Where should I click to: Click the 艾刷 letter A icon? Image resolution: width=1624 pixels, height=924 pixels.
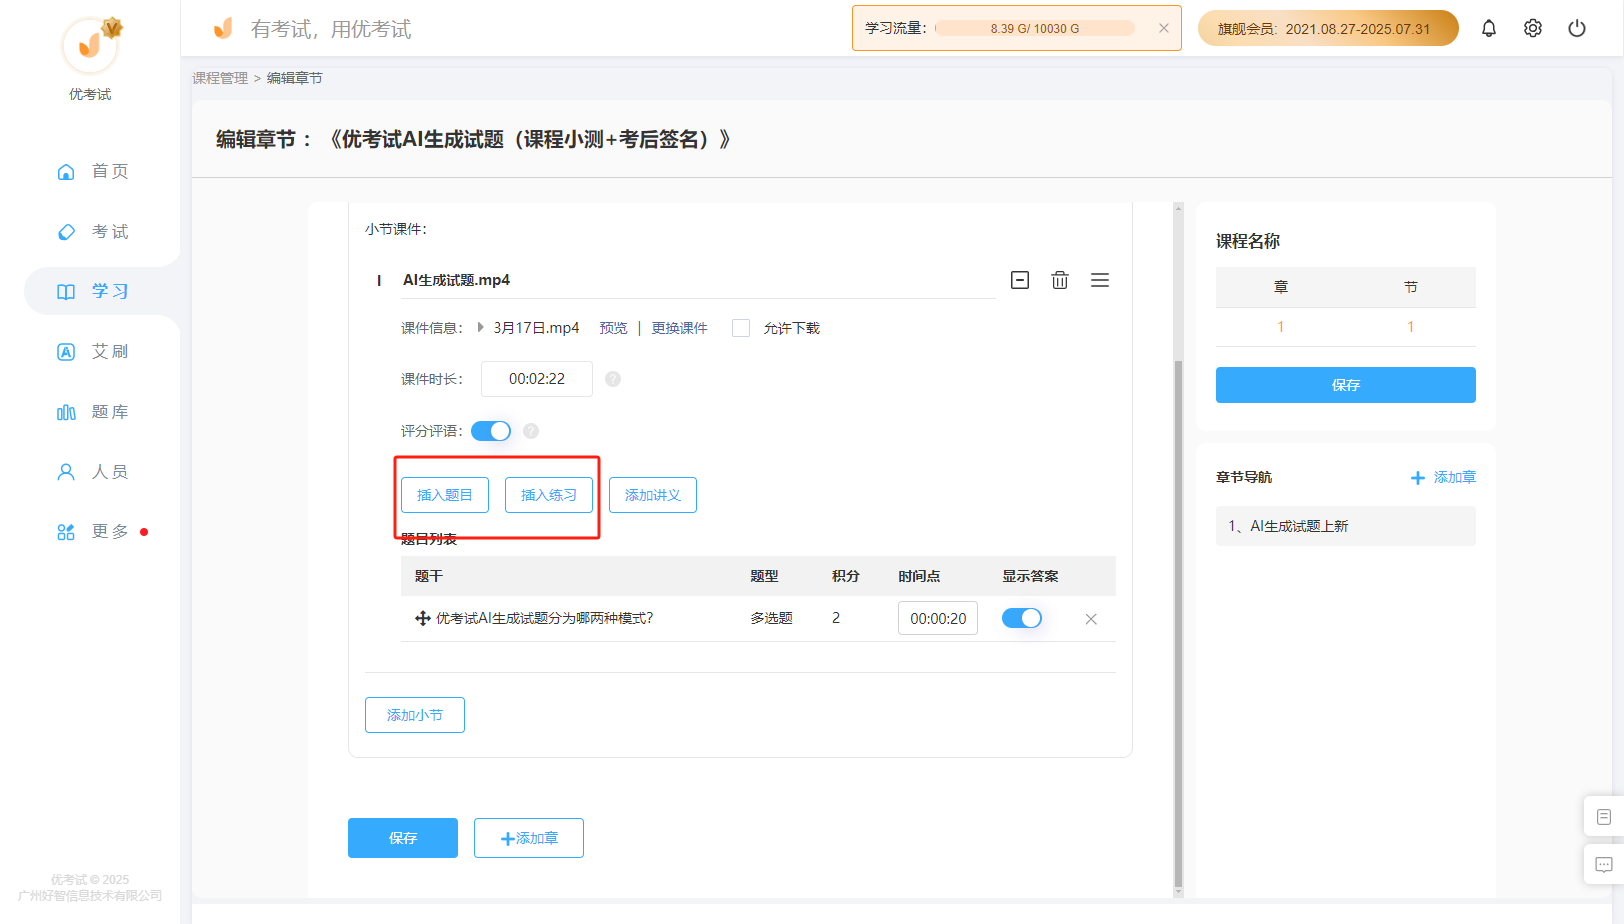[x=66, y=352]
